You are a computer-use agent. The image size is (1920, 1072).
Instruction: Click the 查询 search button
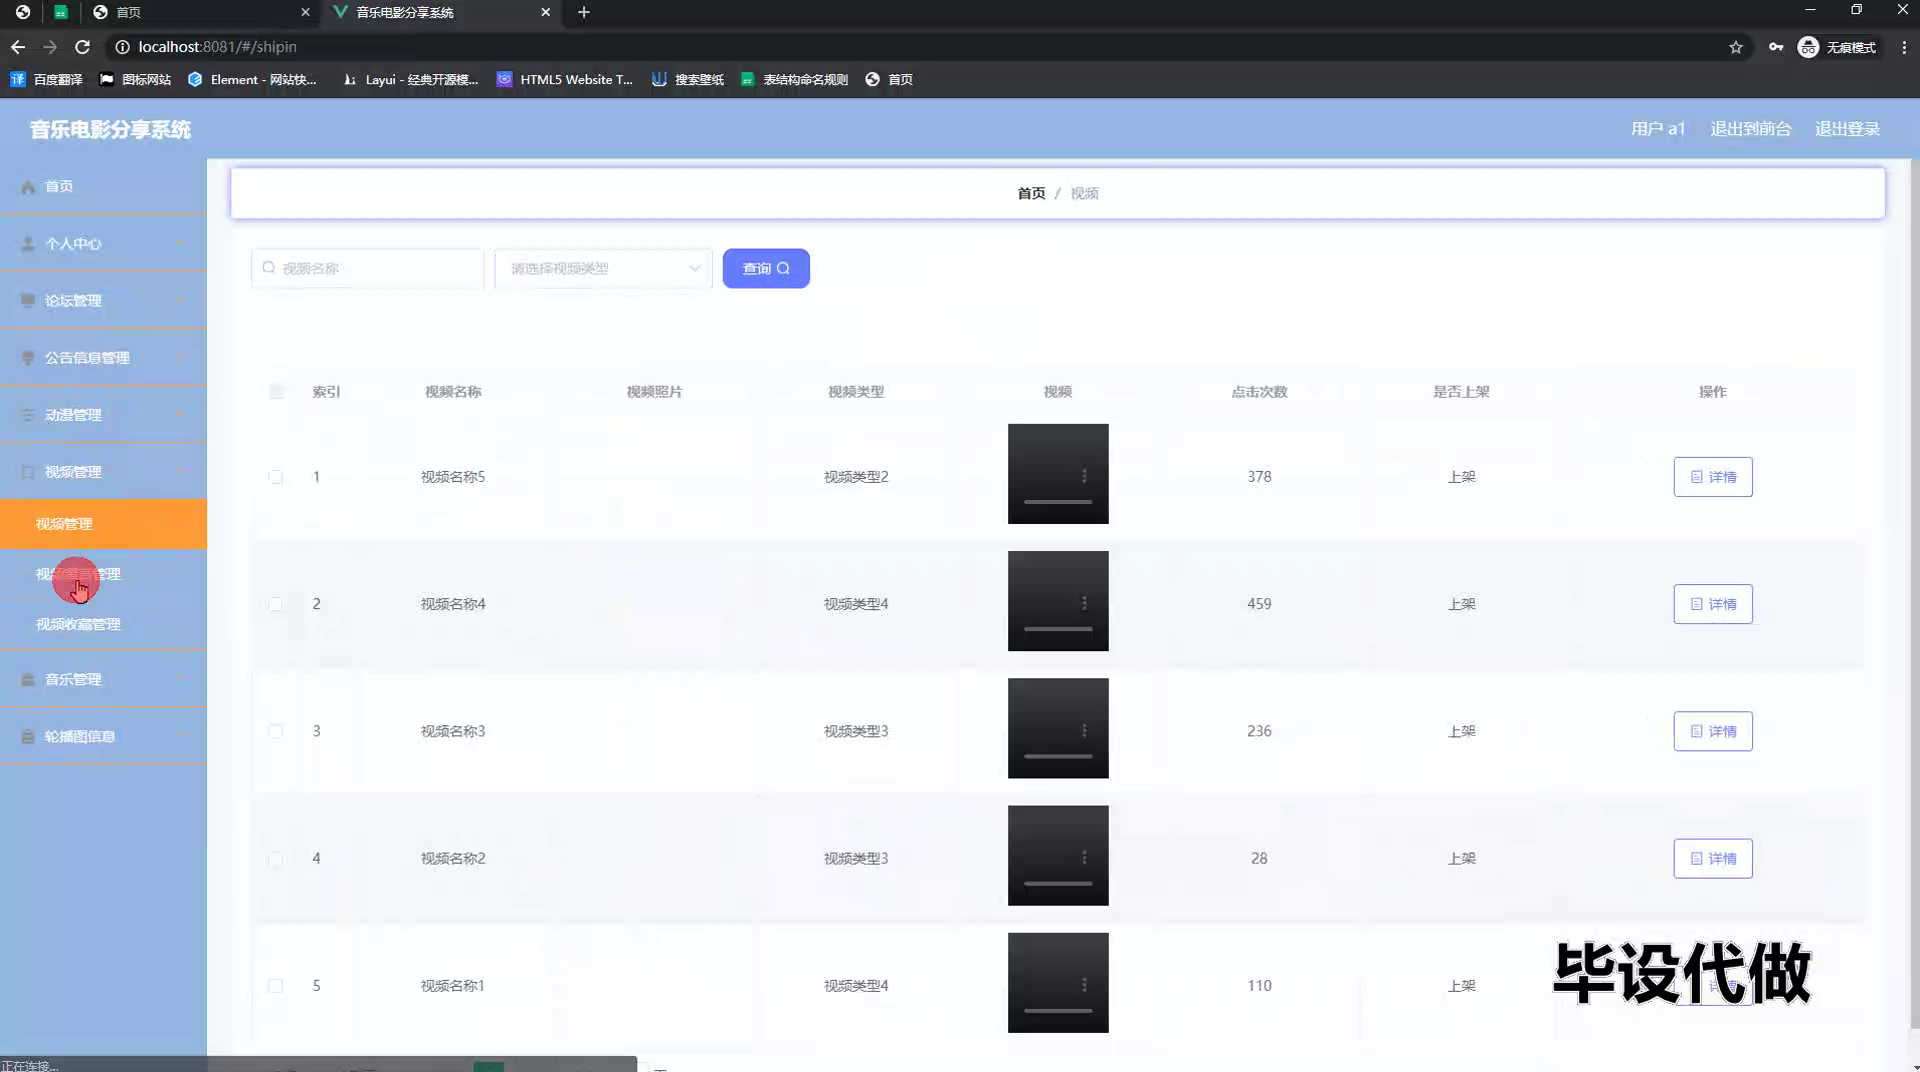click(766, 268)
